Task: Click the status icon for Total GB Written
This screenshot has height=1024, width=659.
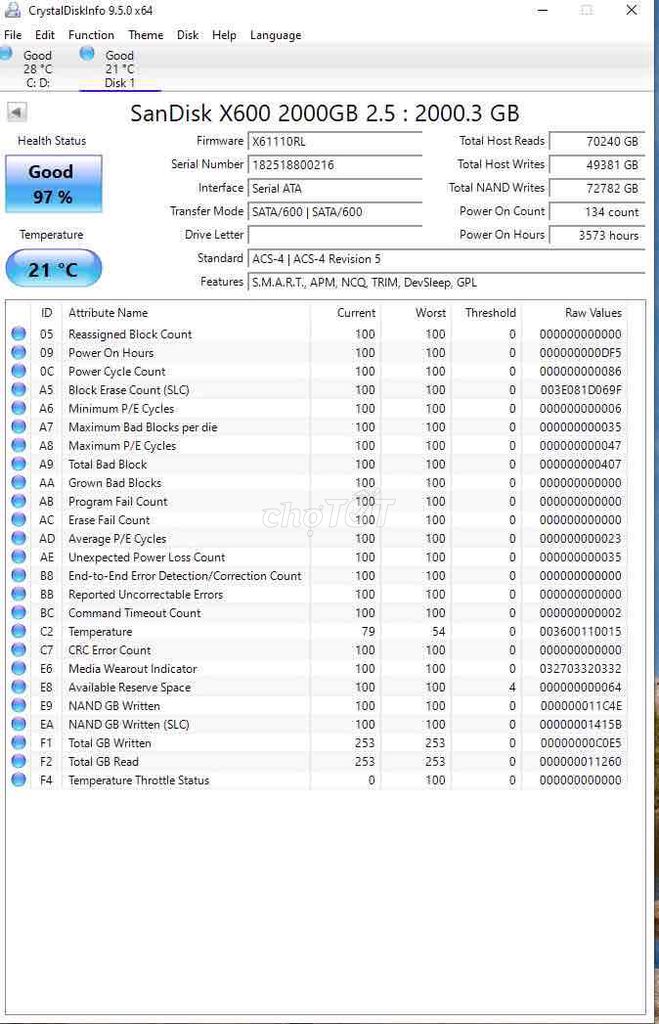Action: pyautogui.click(x=18, y=743)
